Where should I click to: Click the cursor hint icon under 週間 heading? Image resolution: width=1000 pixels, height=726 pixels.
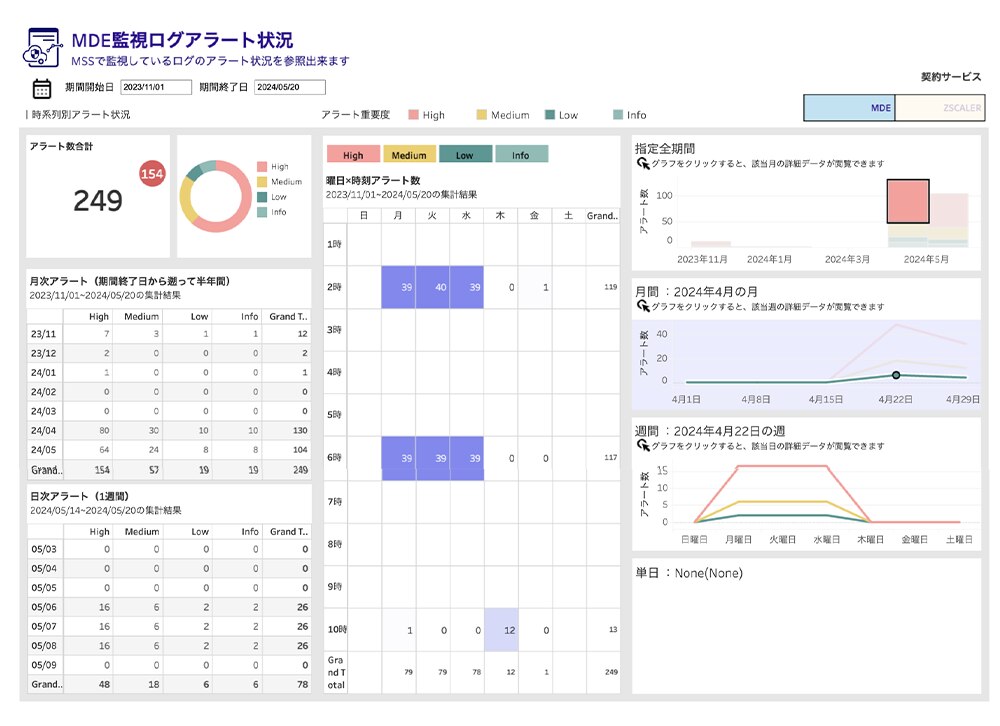(641, 444)
